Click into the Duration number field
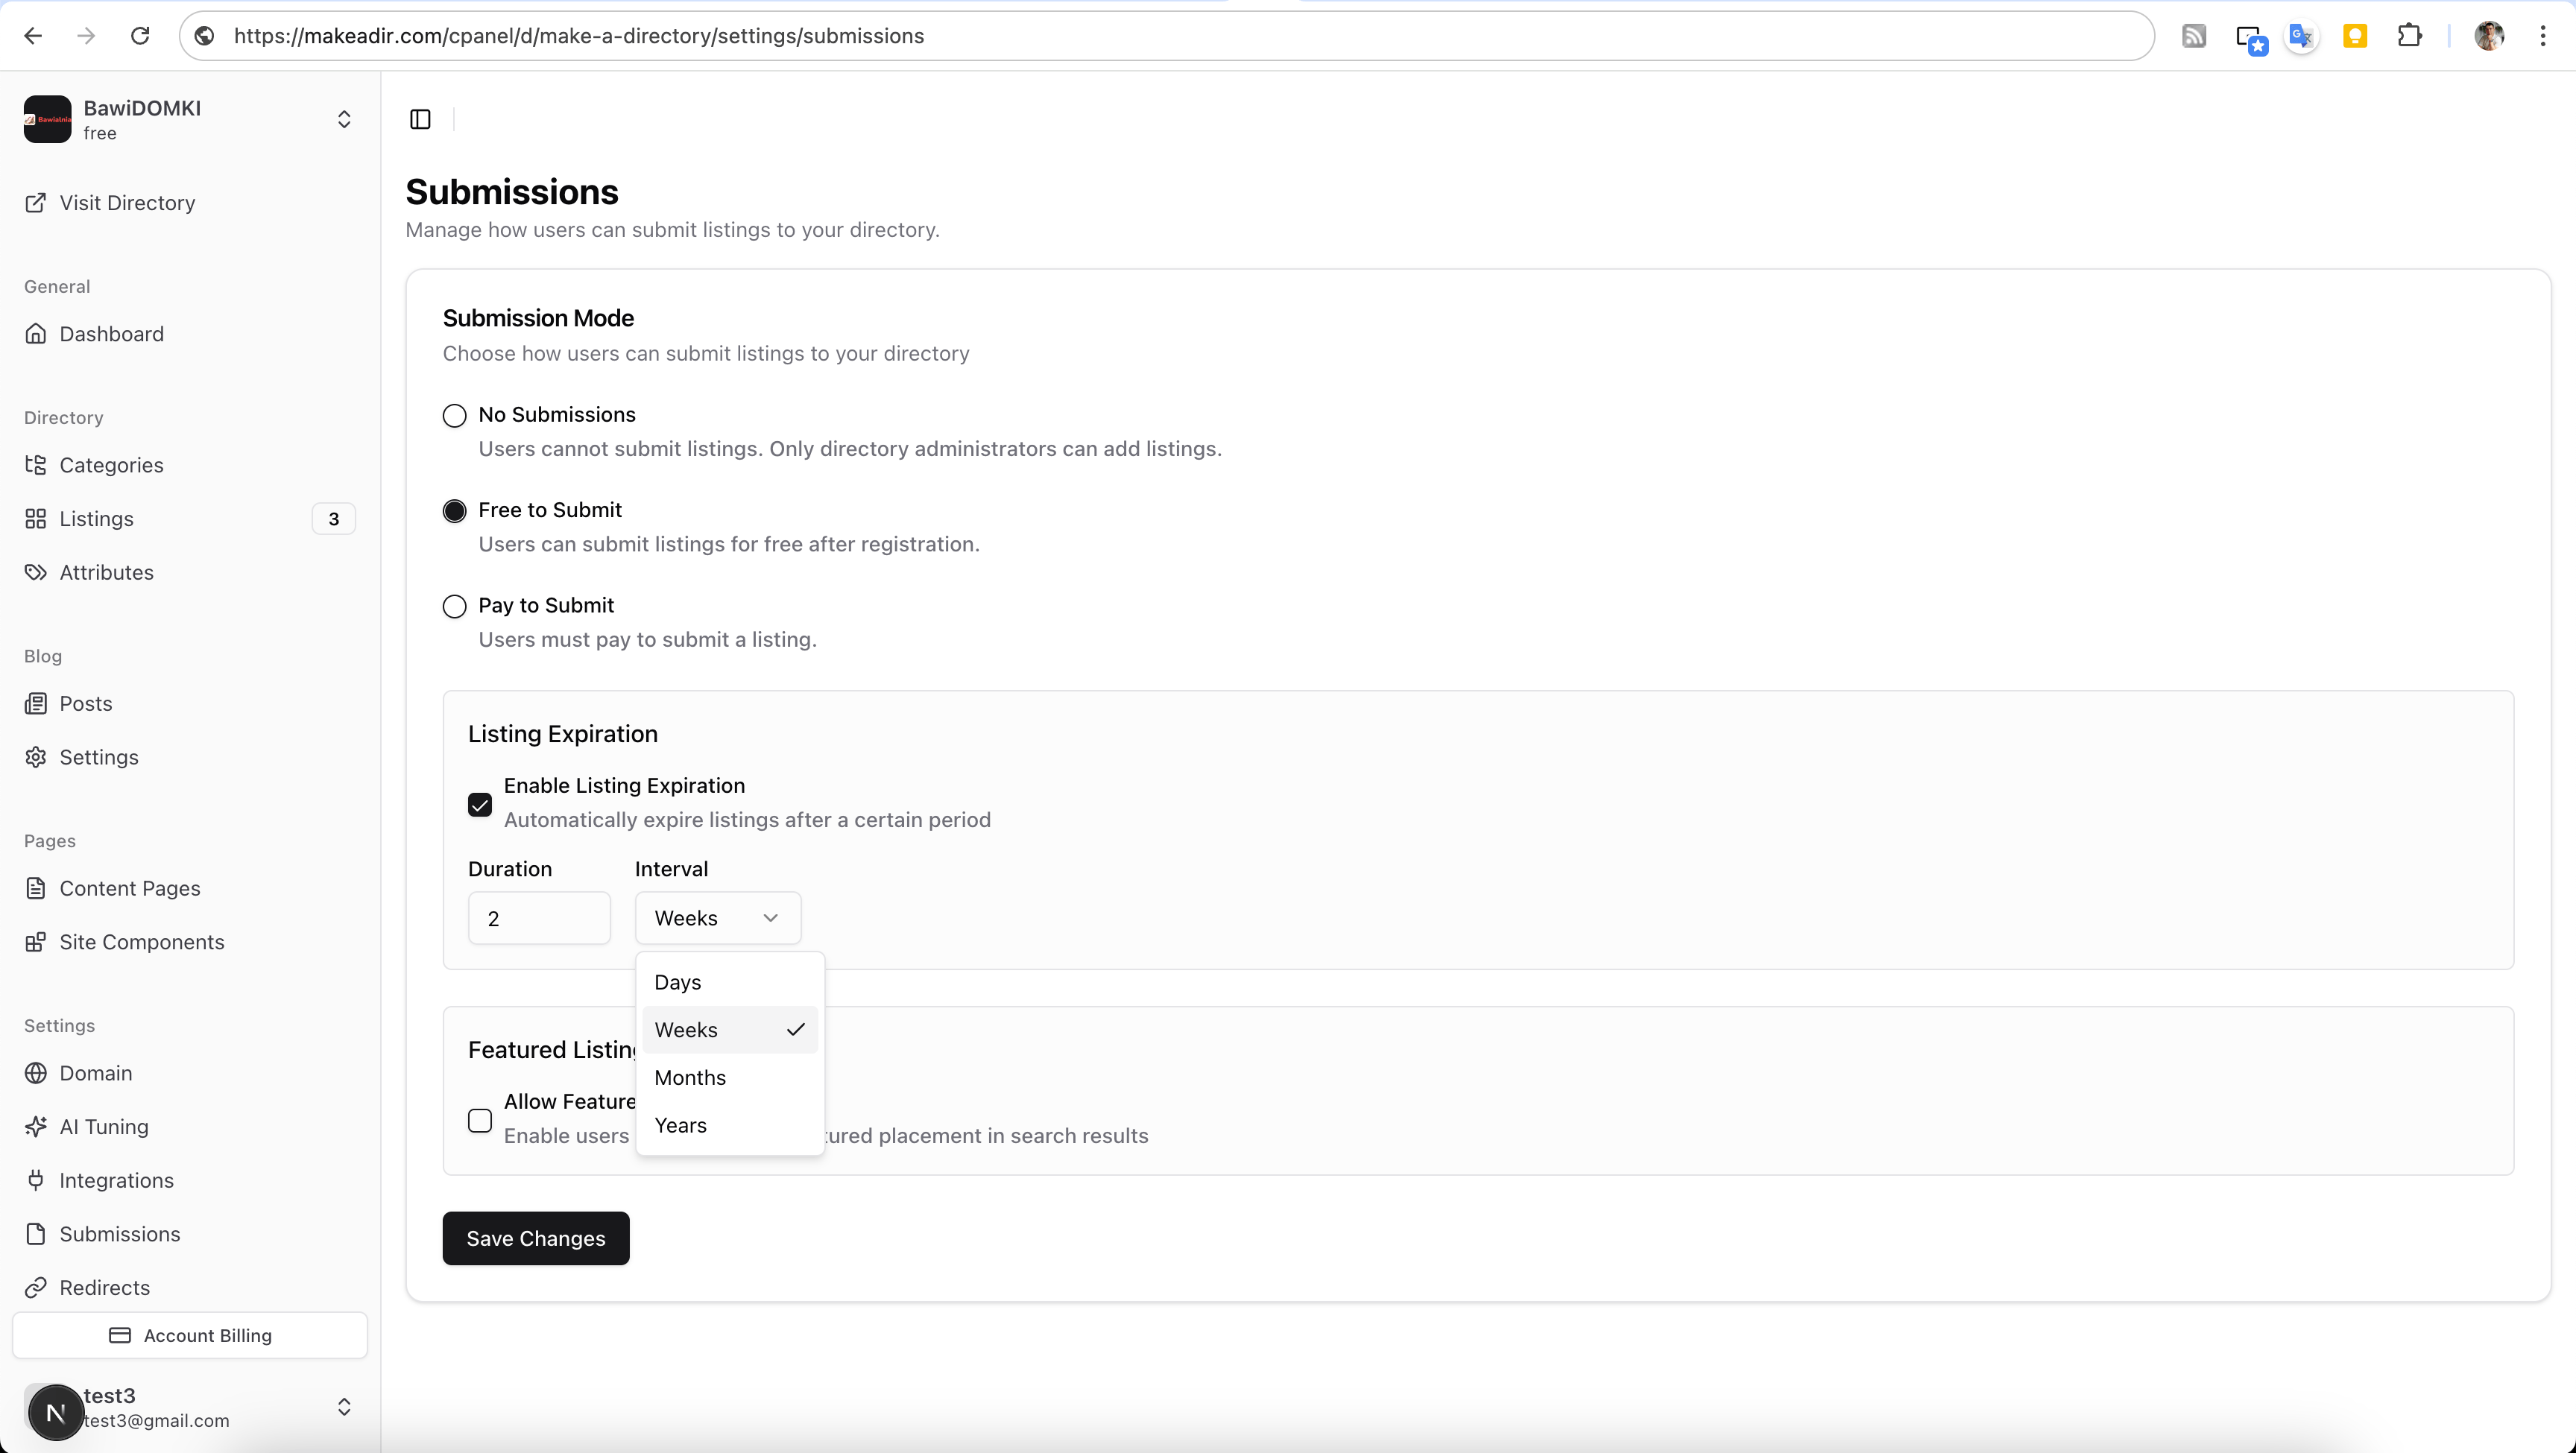This screenshot has height=1453, width=2576. pyautogui.click(x=538, y=918)
